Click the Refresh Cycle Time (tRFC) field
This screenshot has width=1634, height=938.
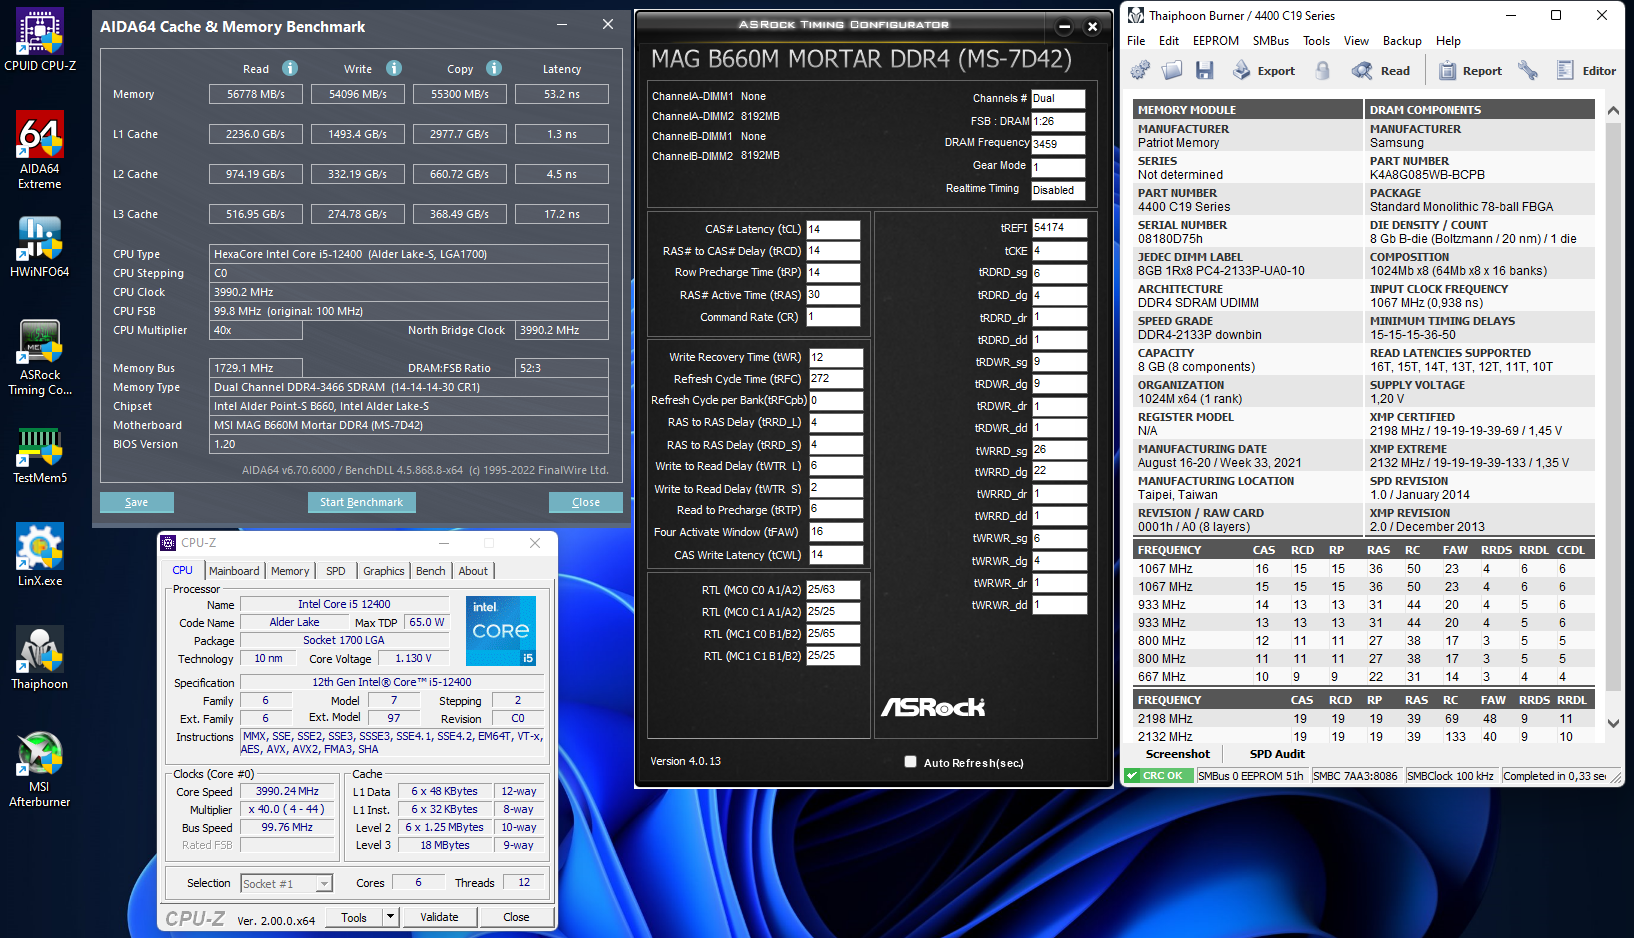coord(835,379)
